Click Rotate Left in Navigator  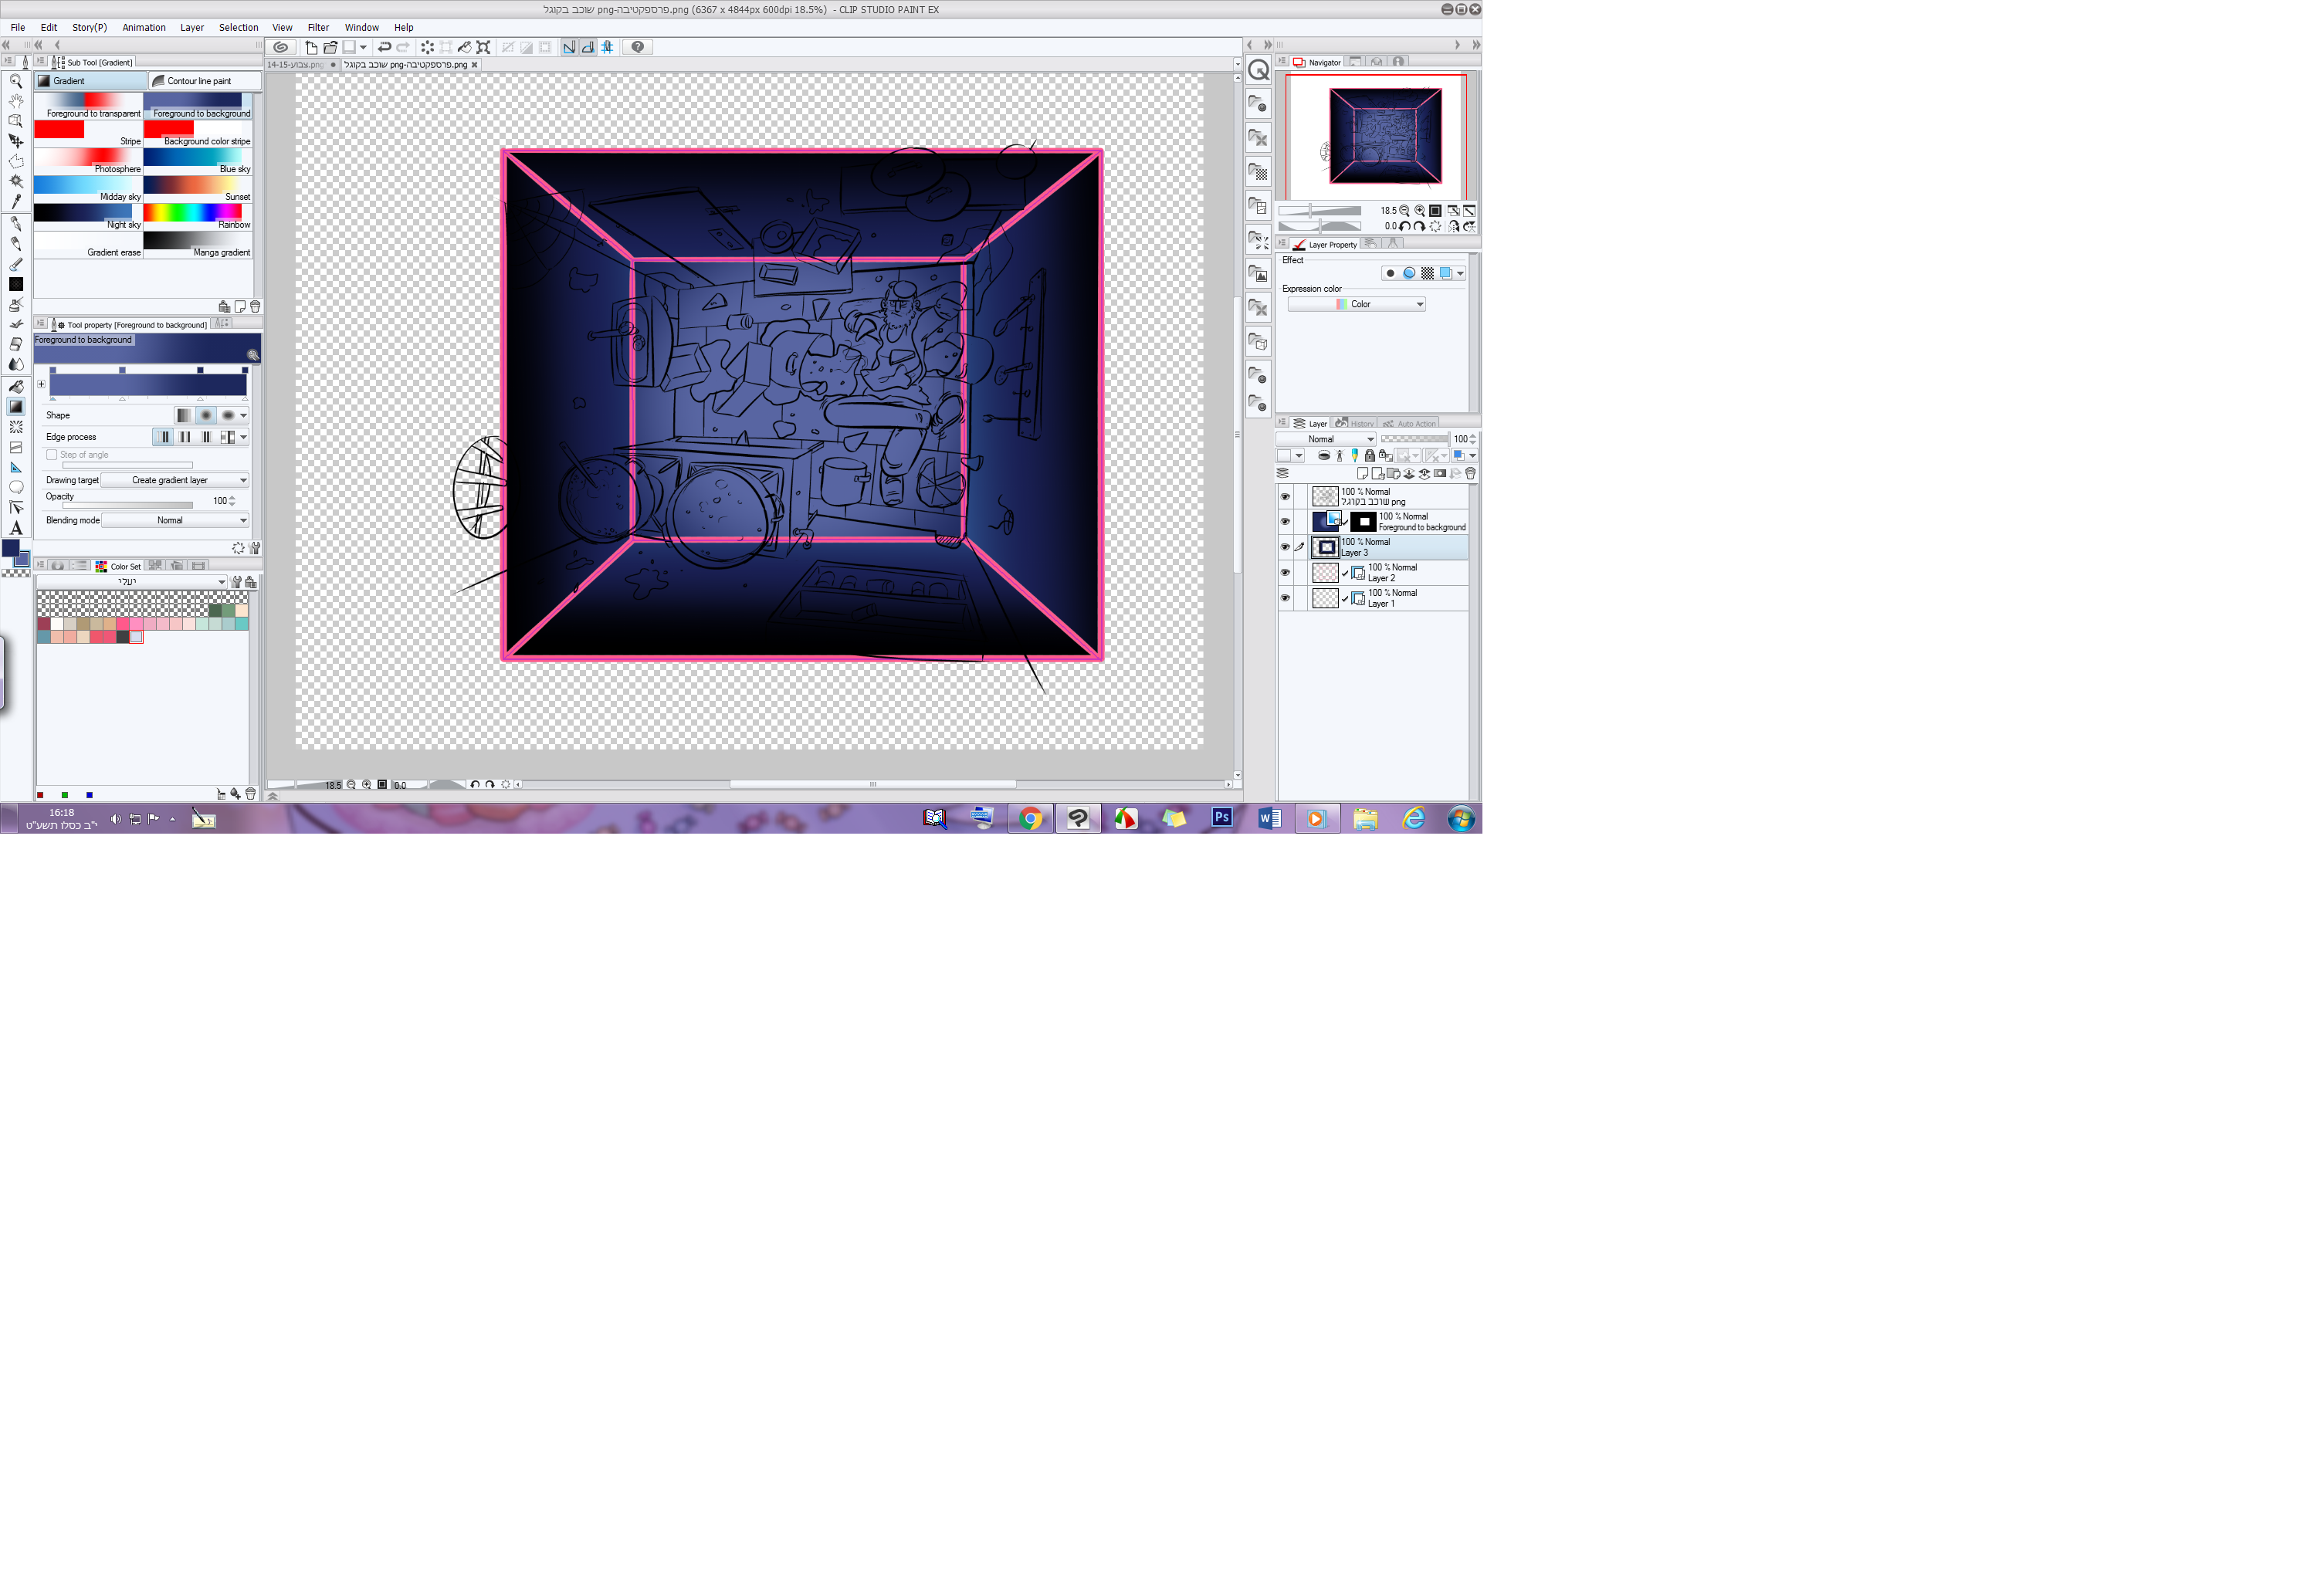[1405, 226]
